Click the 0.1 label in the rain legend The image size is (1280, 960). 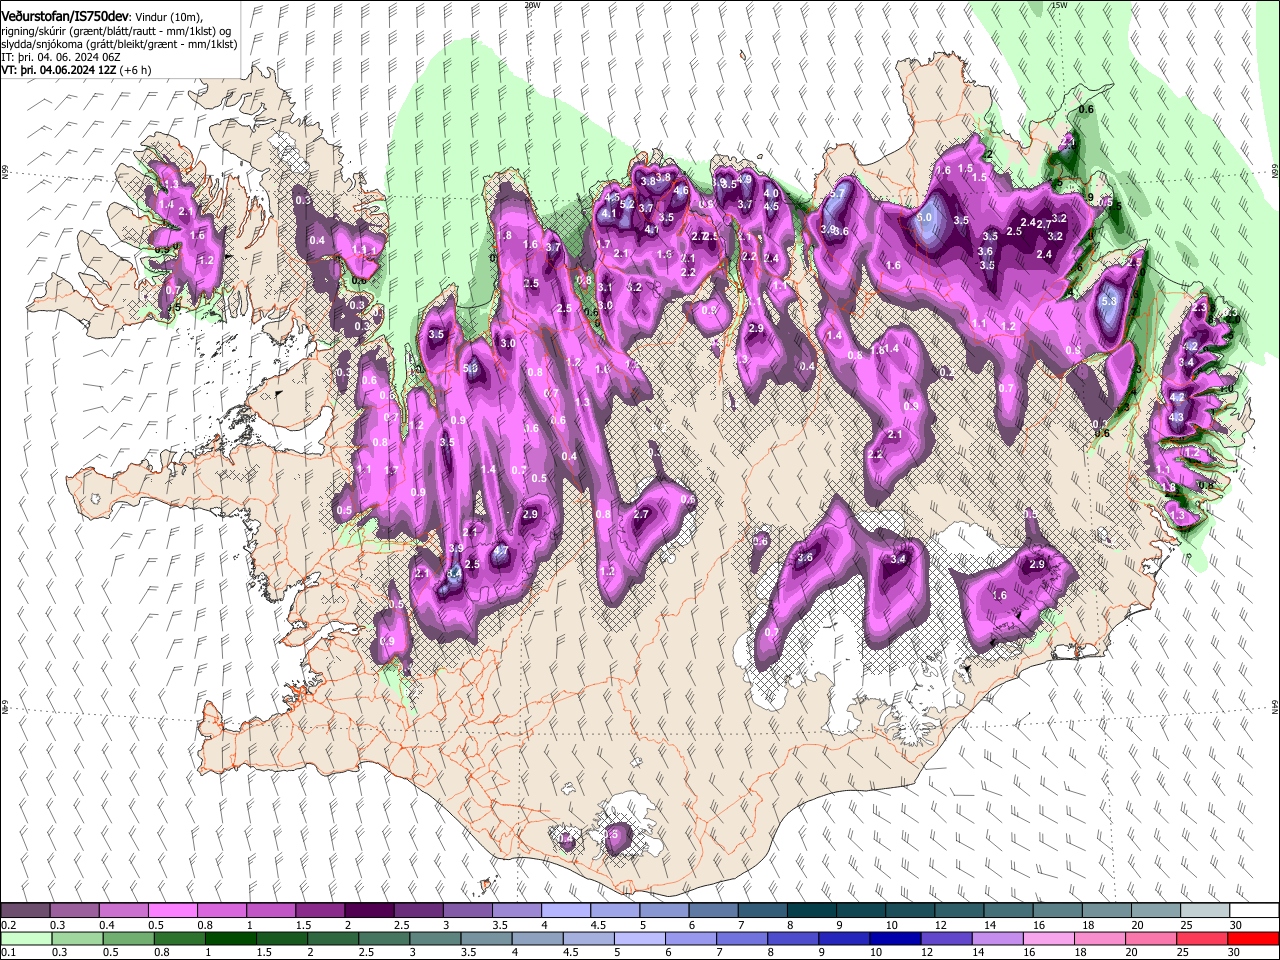pos(8,952)
